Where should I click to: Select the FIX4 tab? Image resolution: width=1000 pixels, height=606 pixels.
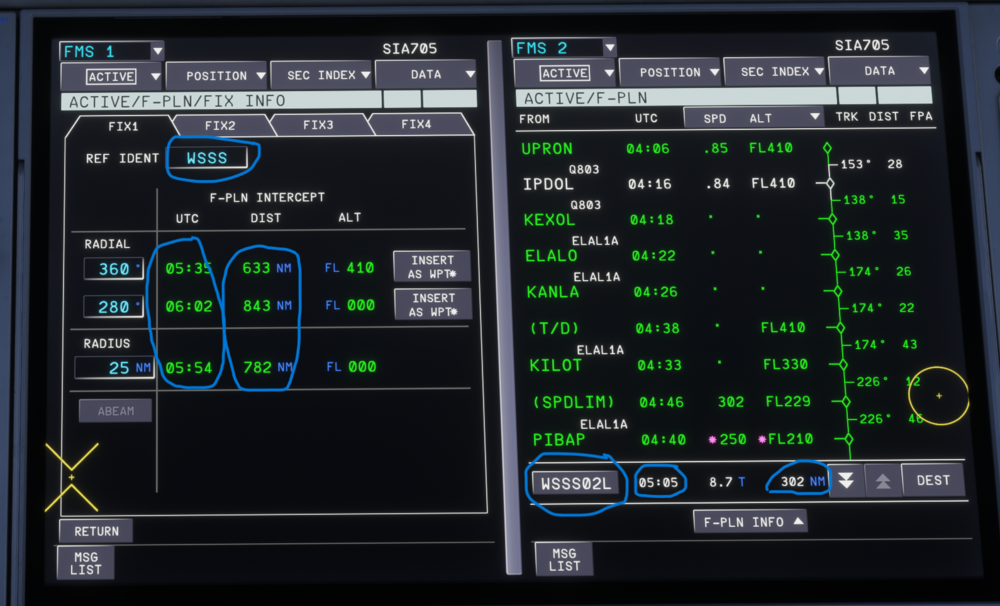pos(416,126)
